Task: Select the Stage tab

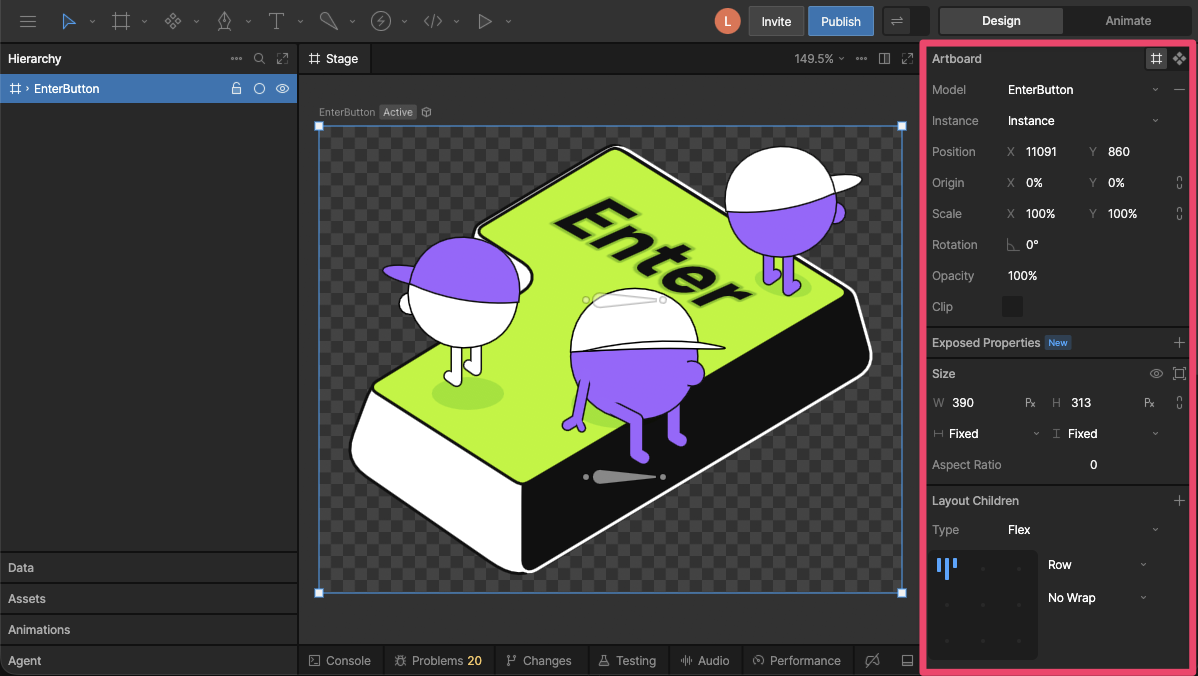Action: (x=334, y=59)
